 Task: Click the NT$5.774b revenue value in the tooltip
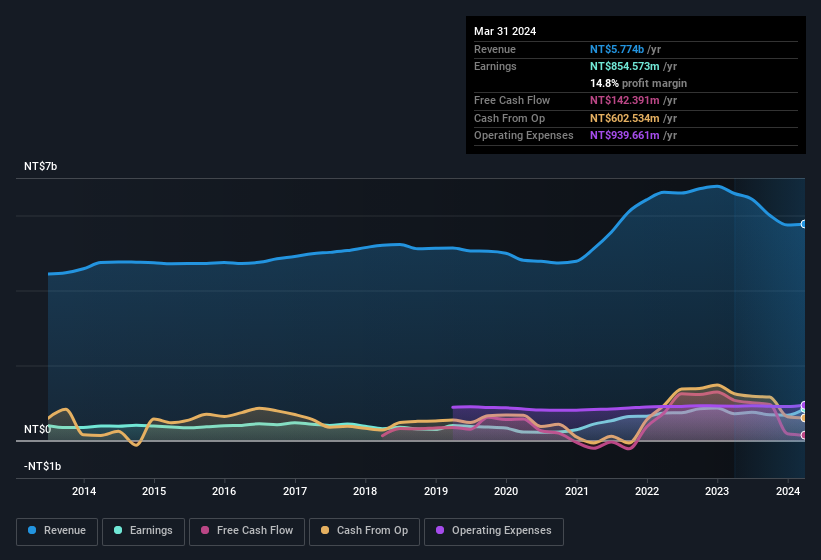click(x=617, y=48)
